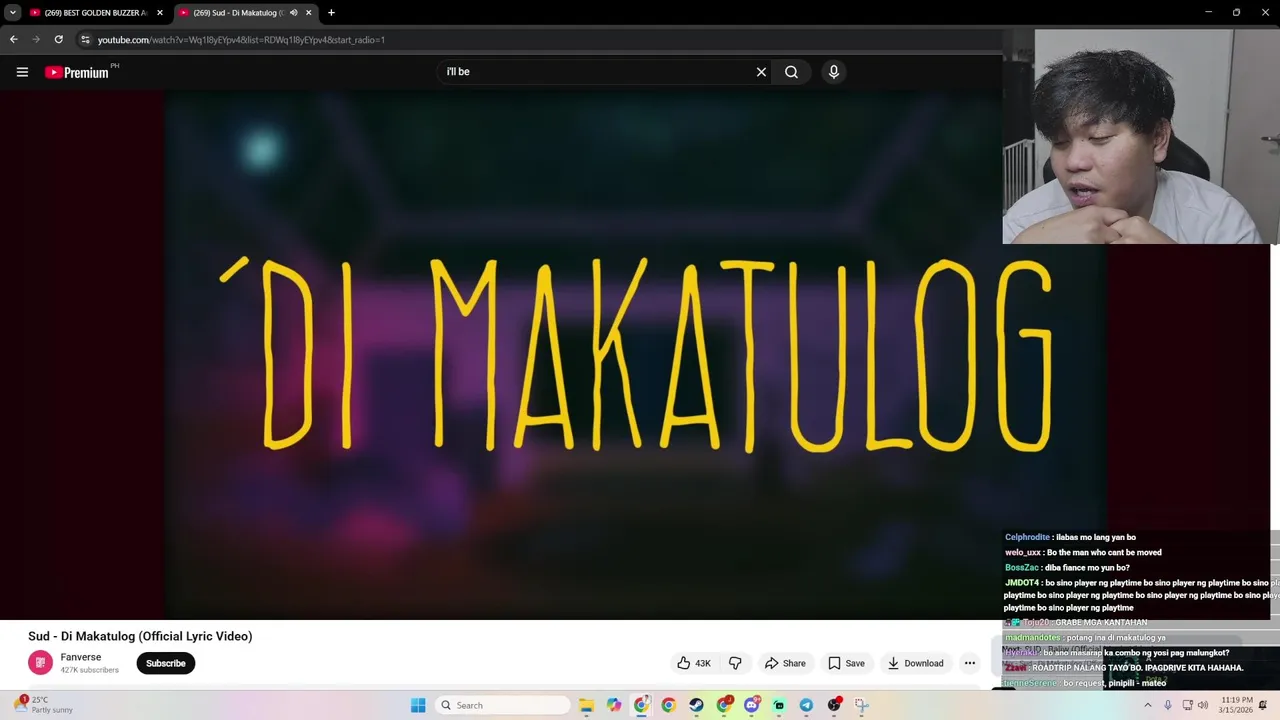Viewport: 1280px width, 720px height.
Task: Open the clock showing 11:19 PM
Action: click(x=1236, y=705)
